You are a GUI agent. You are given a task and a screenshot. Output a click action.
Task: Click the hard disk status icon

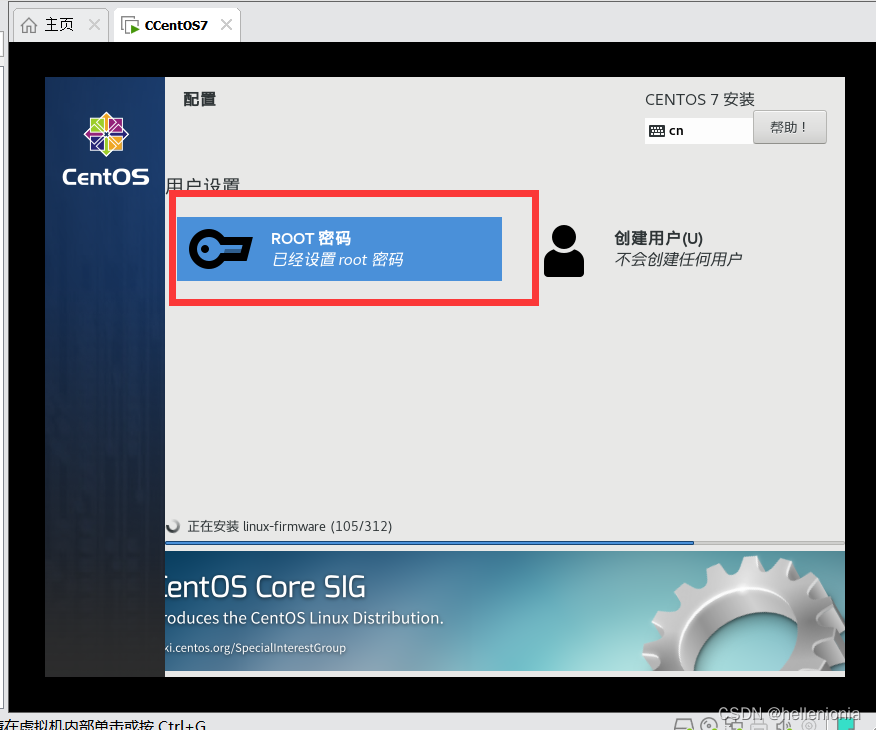click(685, 724)
